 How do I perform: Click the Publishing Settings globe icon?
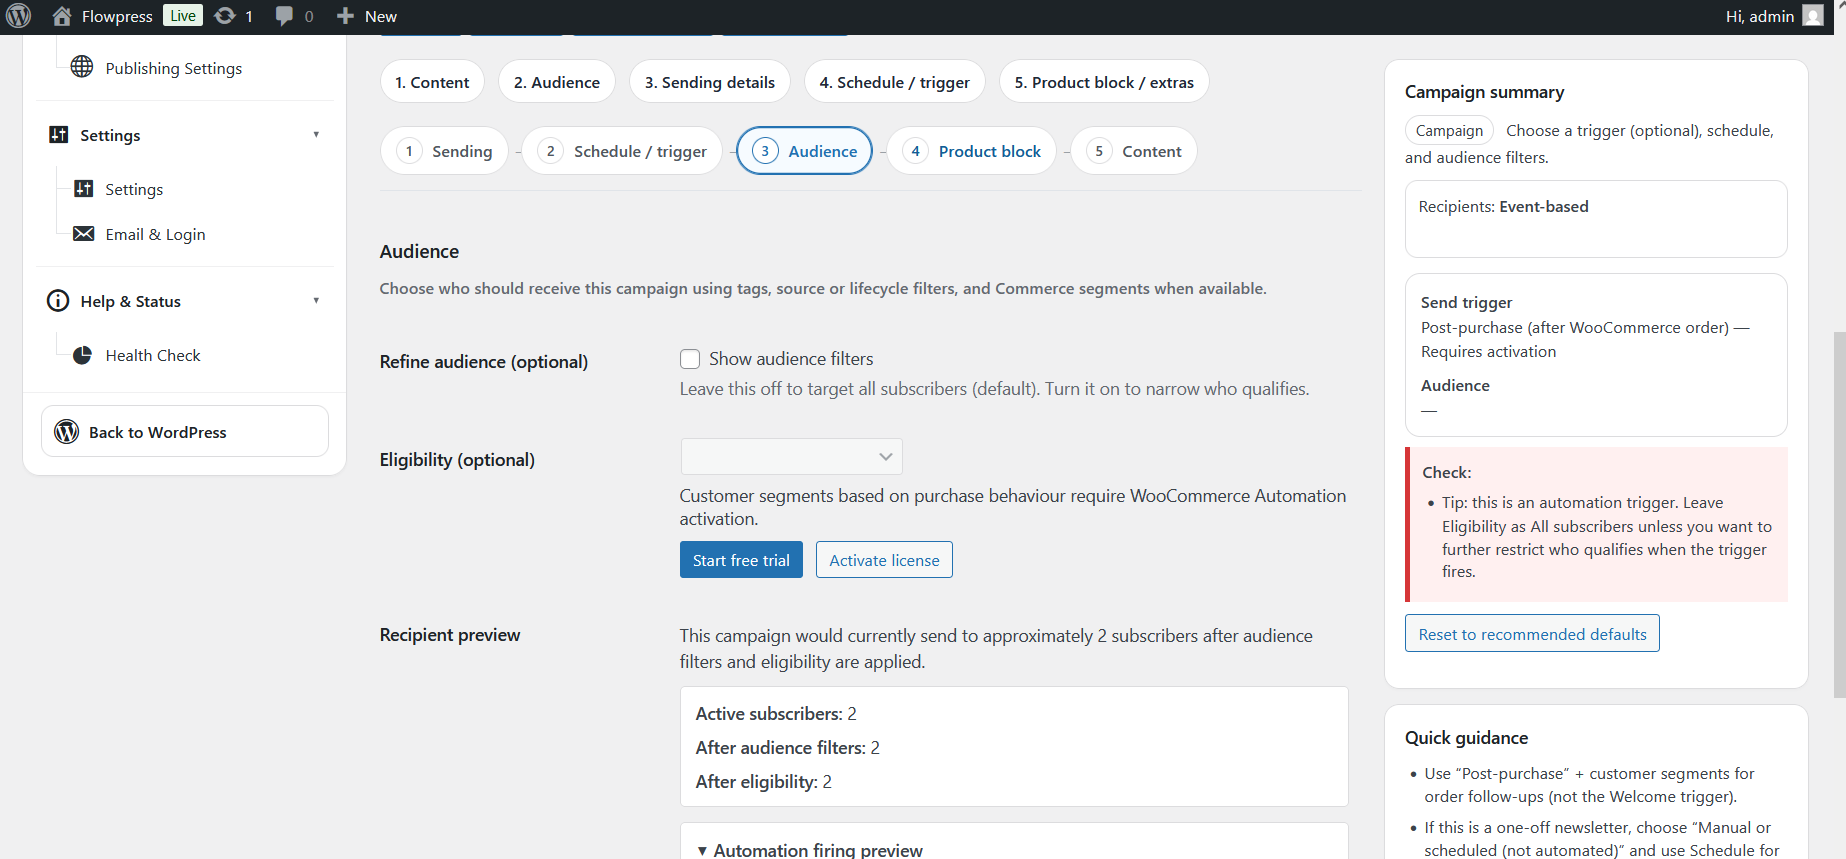[82, 67]
